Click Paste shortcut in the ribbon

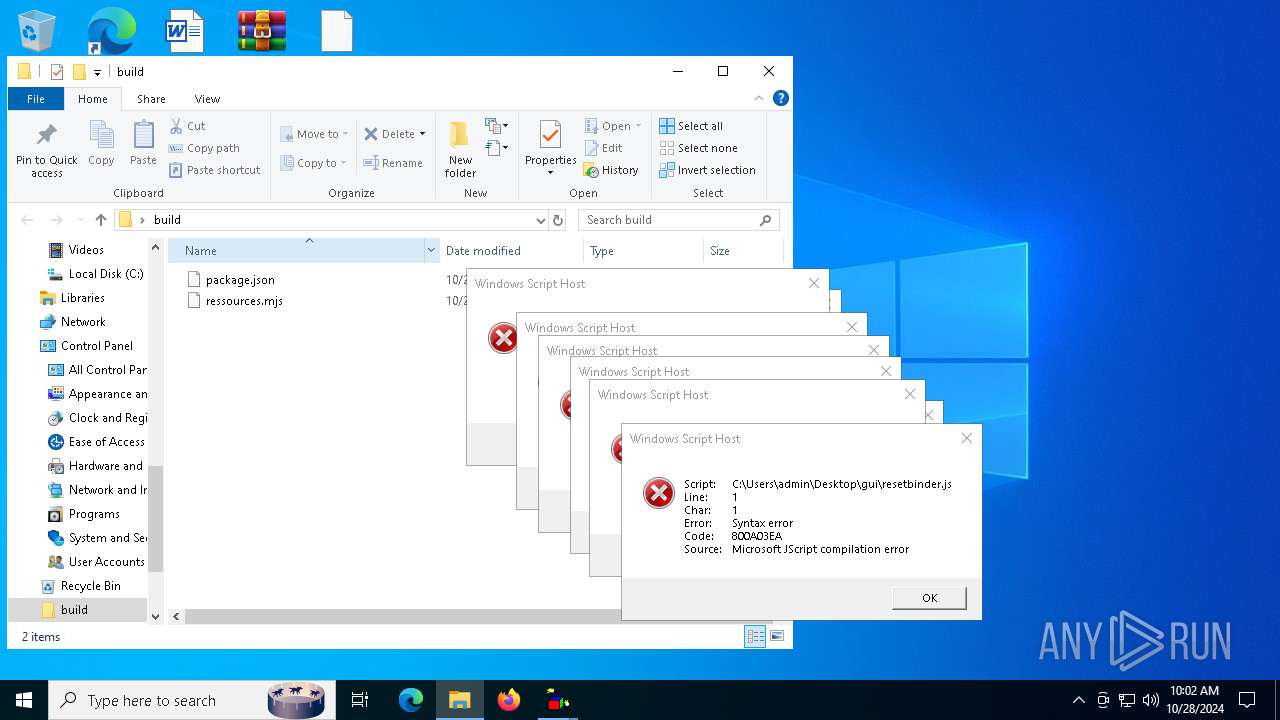pyautogui.click(x=214, y=170)
